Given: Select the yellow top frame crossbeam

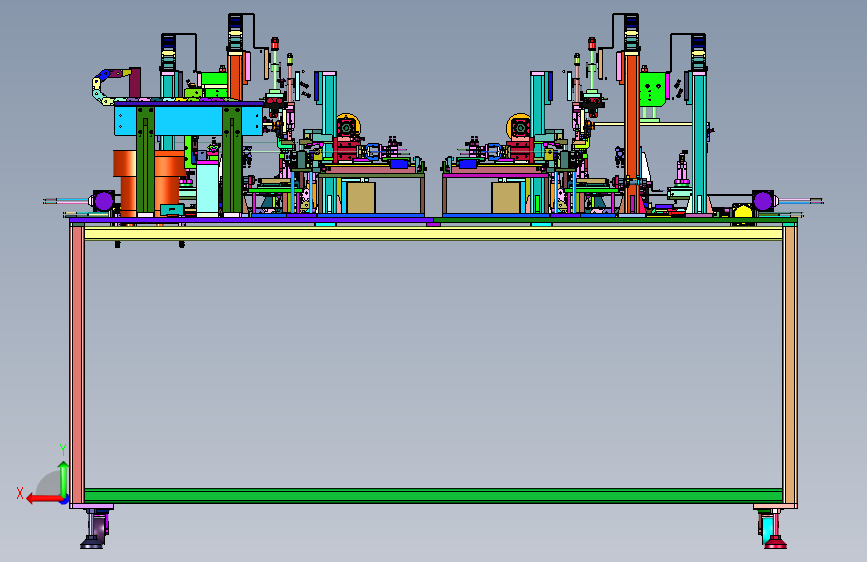Looking at the screenshot, I should click(x=434, y=233).
